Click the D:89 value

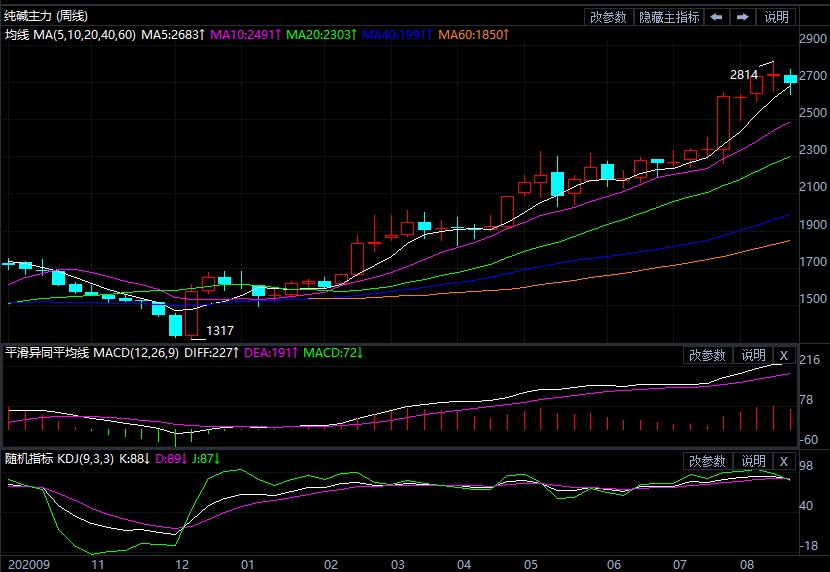point(170,459)
